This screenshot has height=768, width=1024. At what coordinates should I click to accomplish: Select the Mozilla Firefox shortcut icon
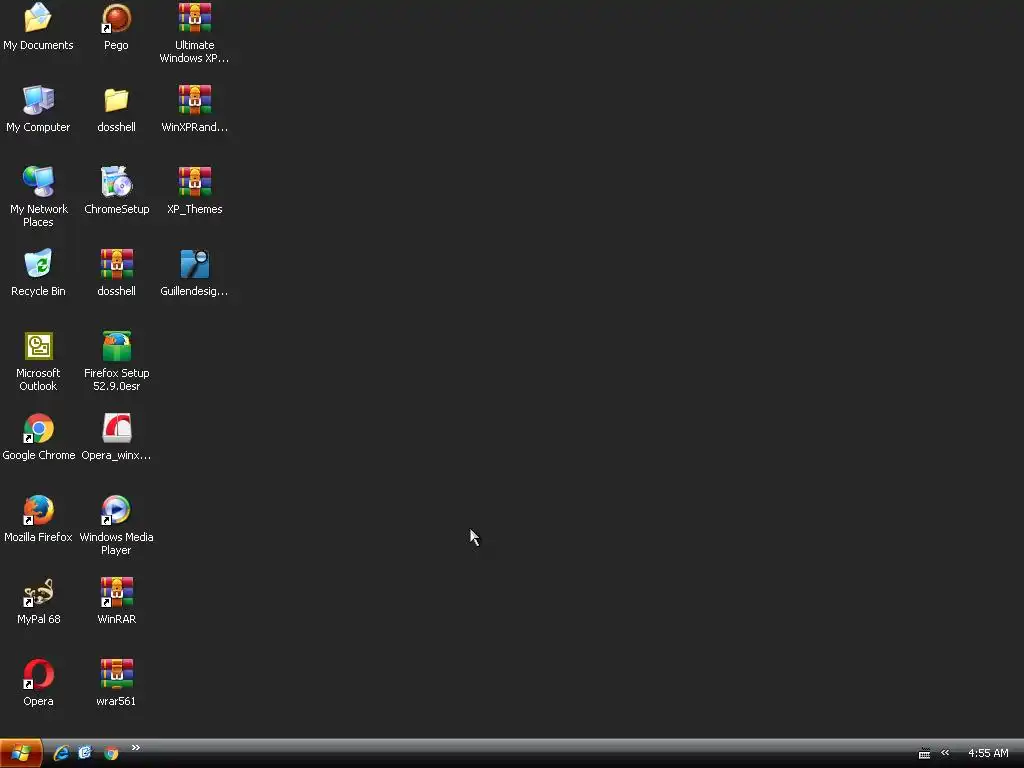pyautogui.click(x=38, y=510)
